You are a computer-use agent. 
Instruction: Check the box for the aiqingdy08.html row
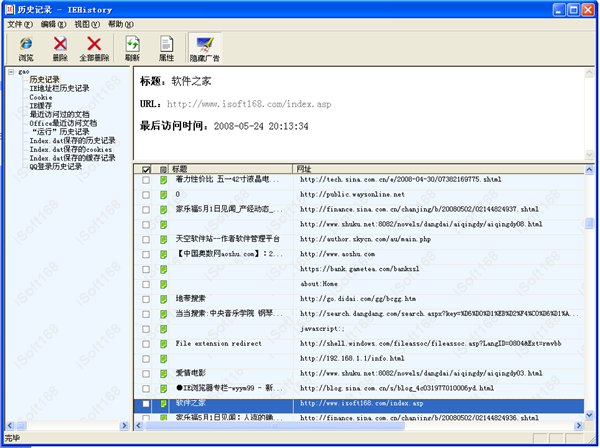(x=146, y=225)
